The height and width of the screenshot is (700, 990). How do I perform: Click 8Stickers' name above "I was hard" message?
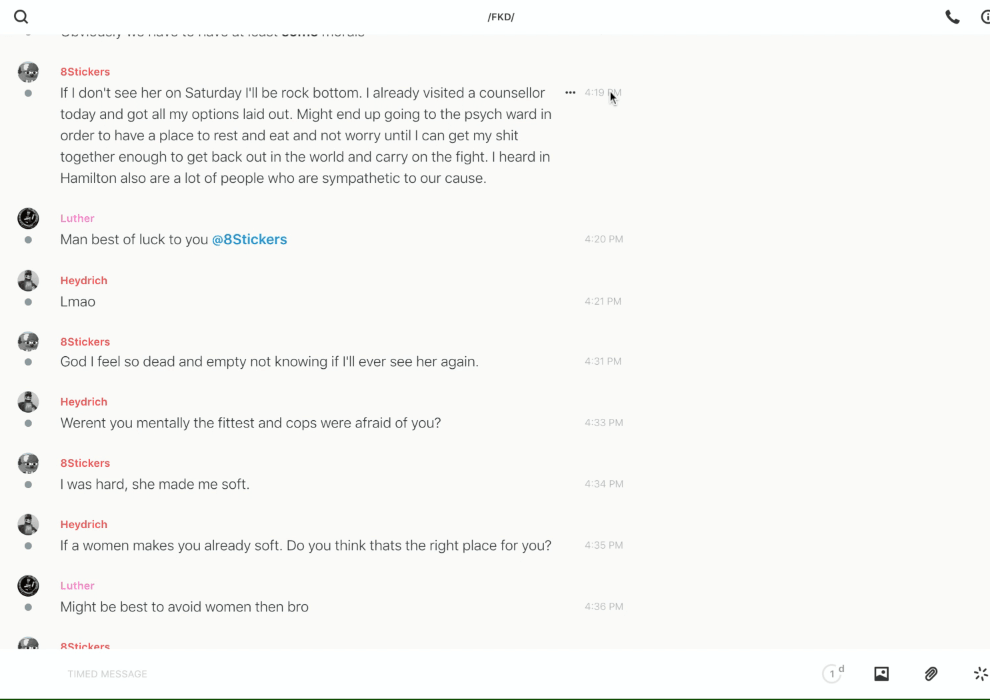point(85,463)
